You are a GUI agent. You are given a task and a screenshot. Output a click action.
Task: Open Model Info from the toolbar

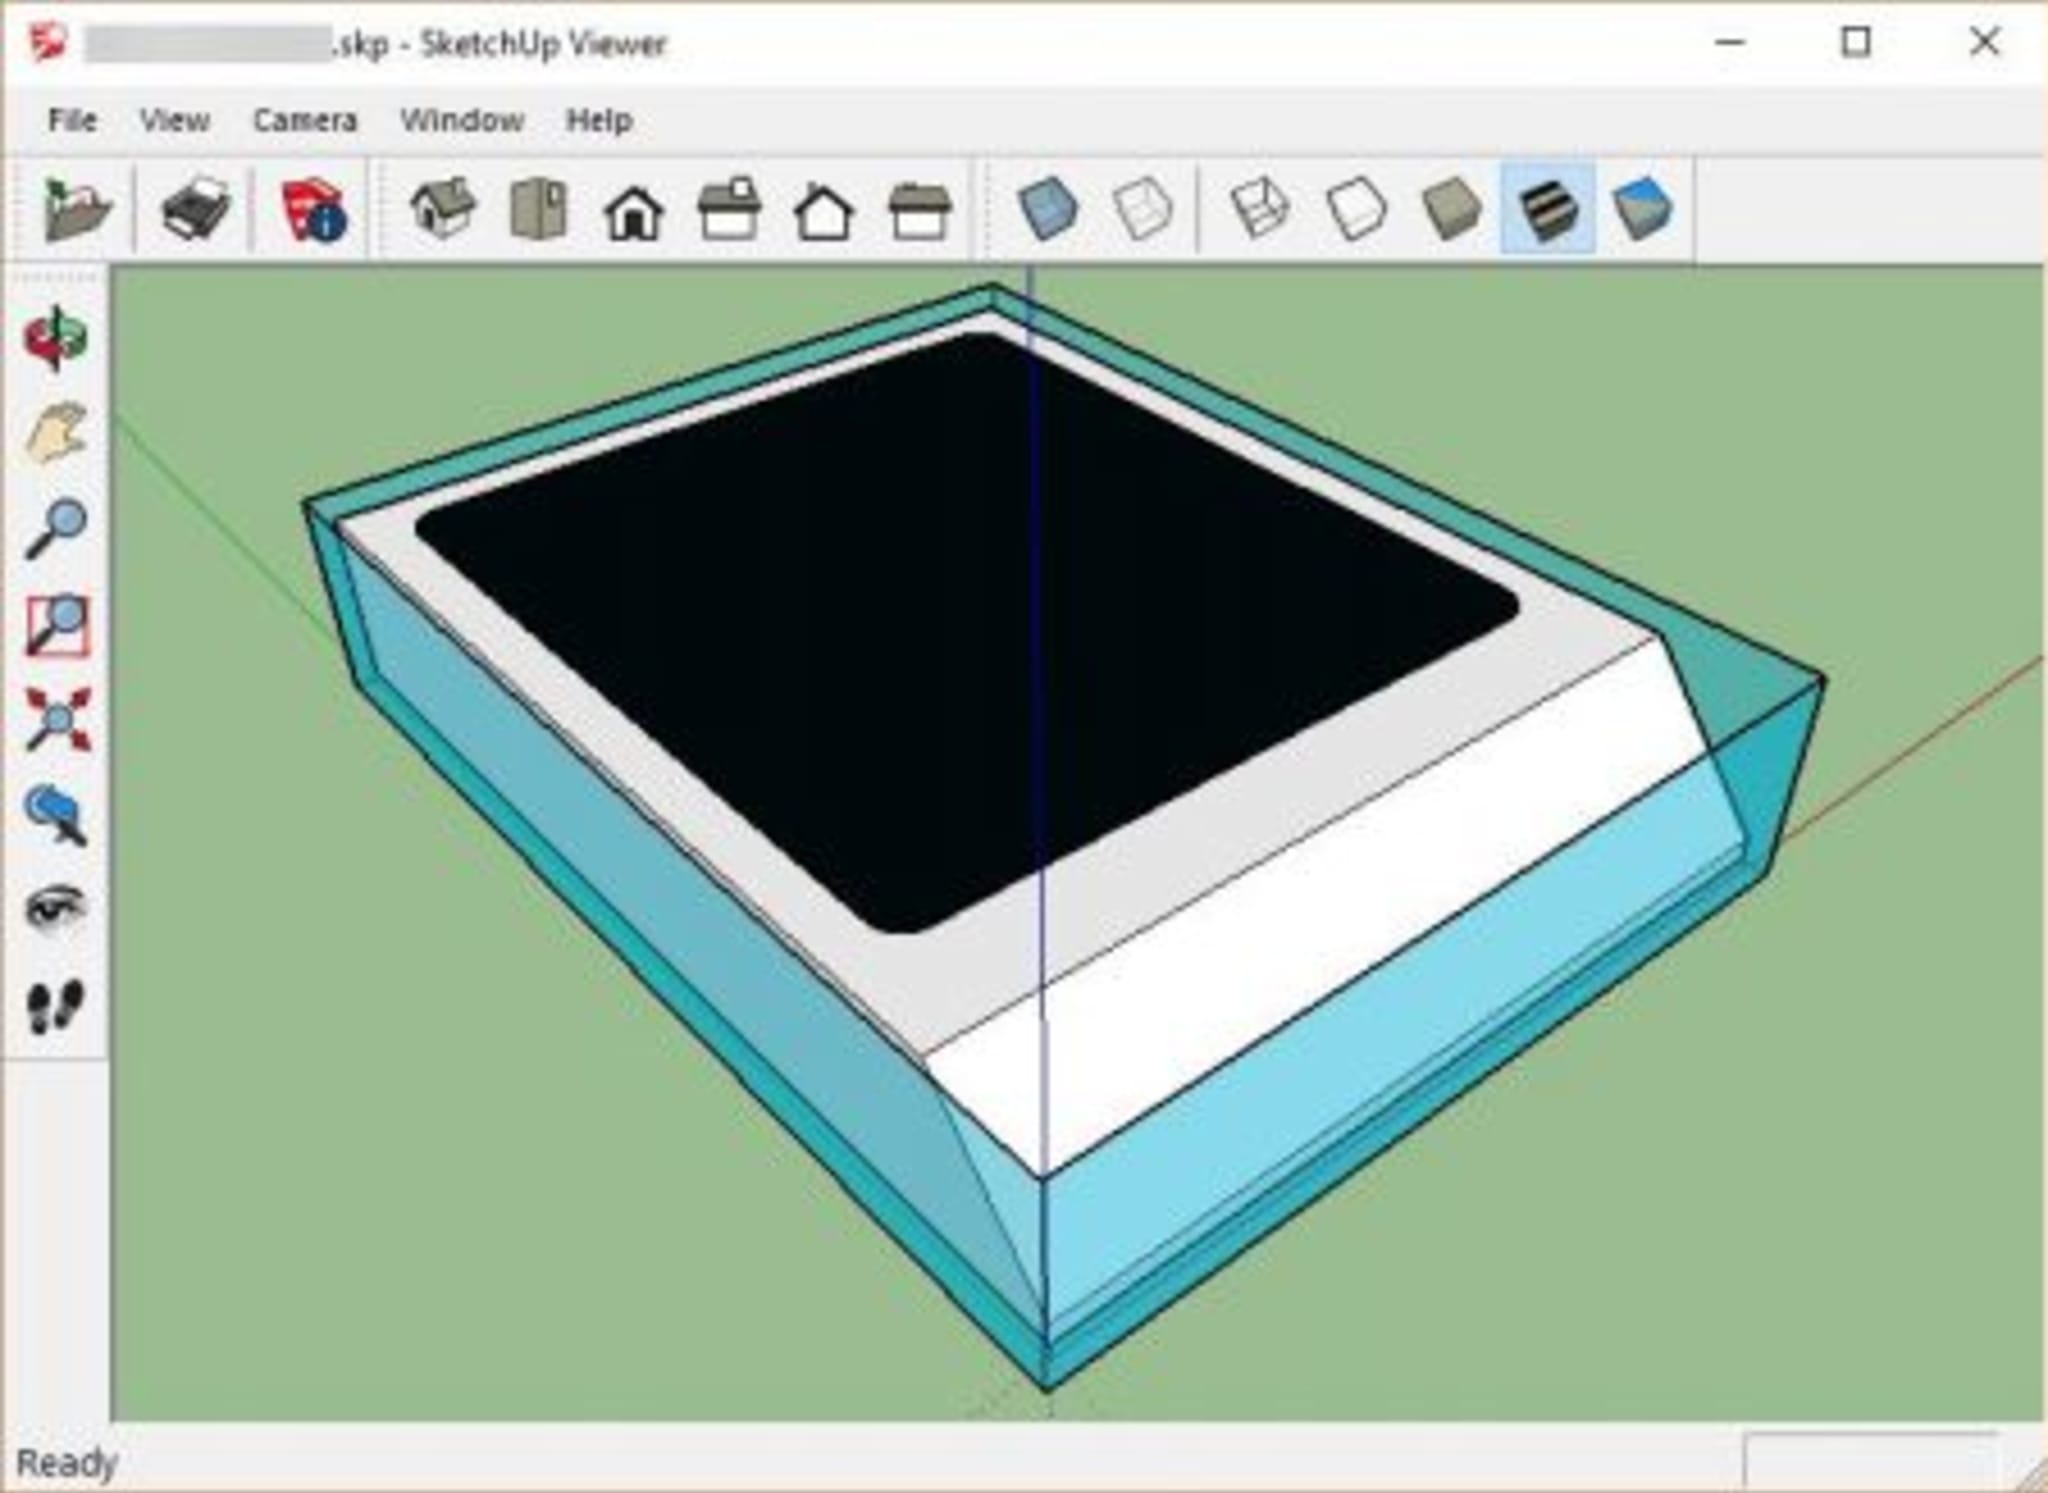tap(313, 209)
